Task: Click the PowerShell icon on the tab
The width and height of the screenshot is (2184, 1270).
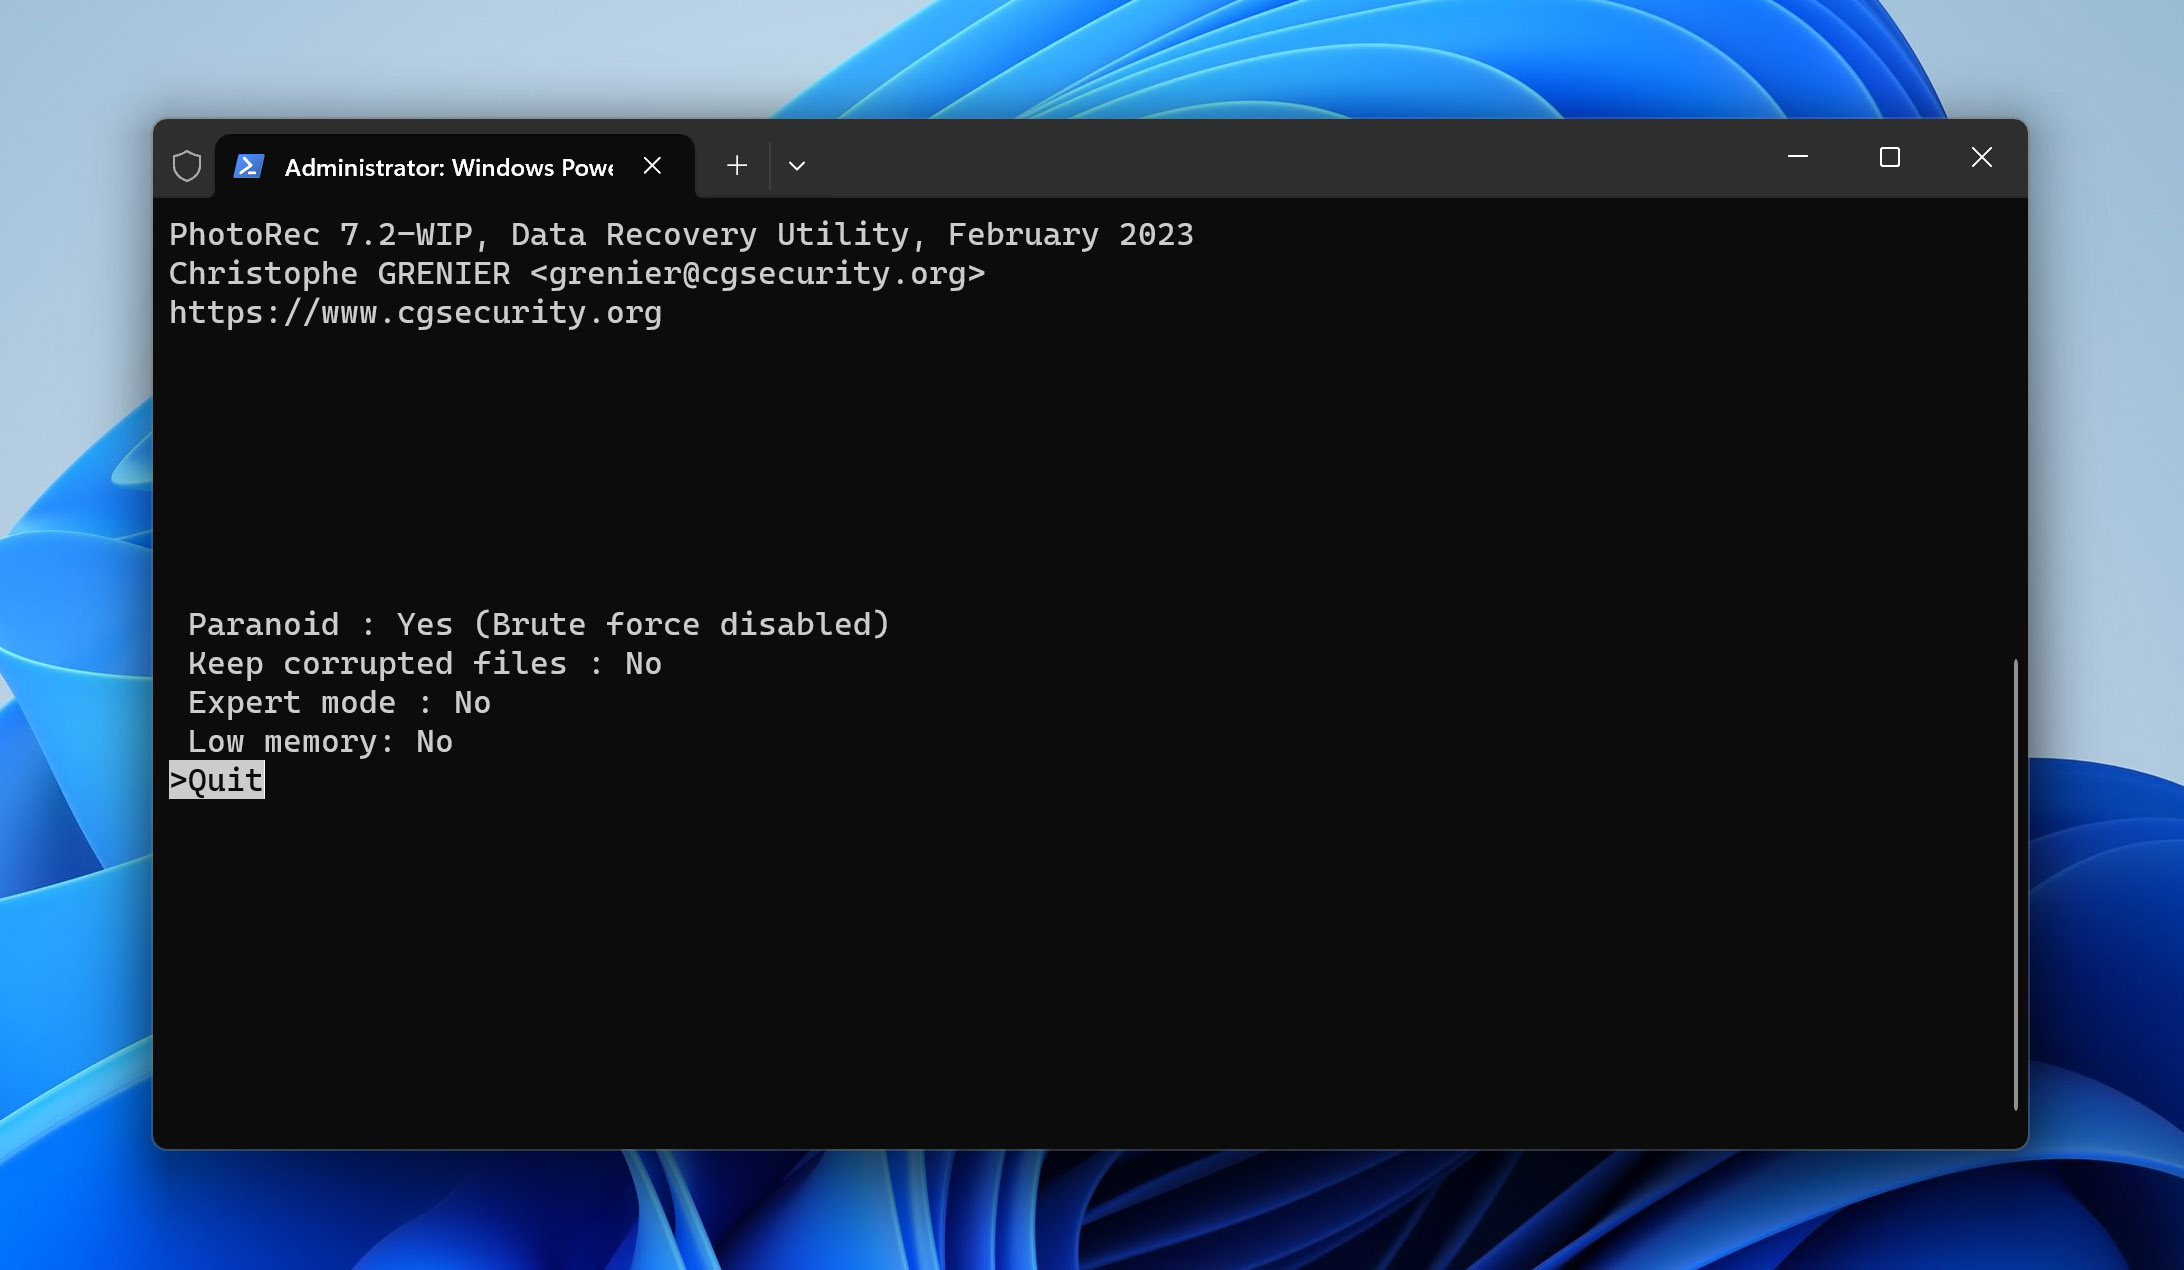Action: click(248, 166)
